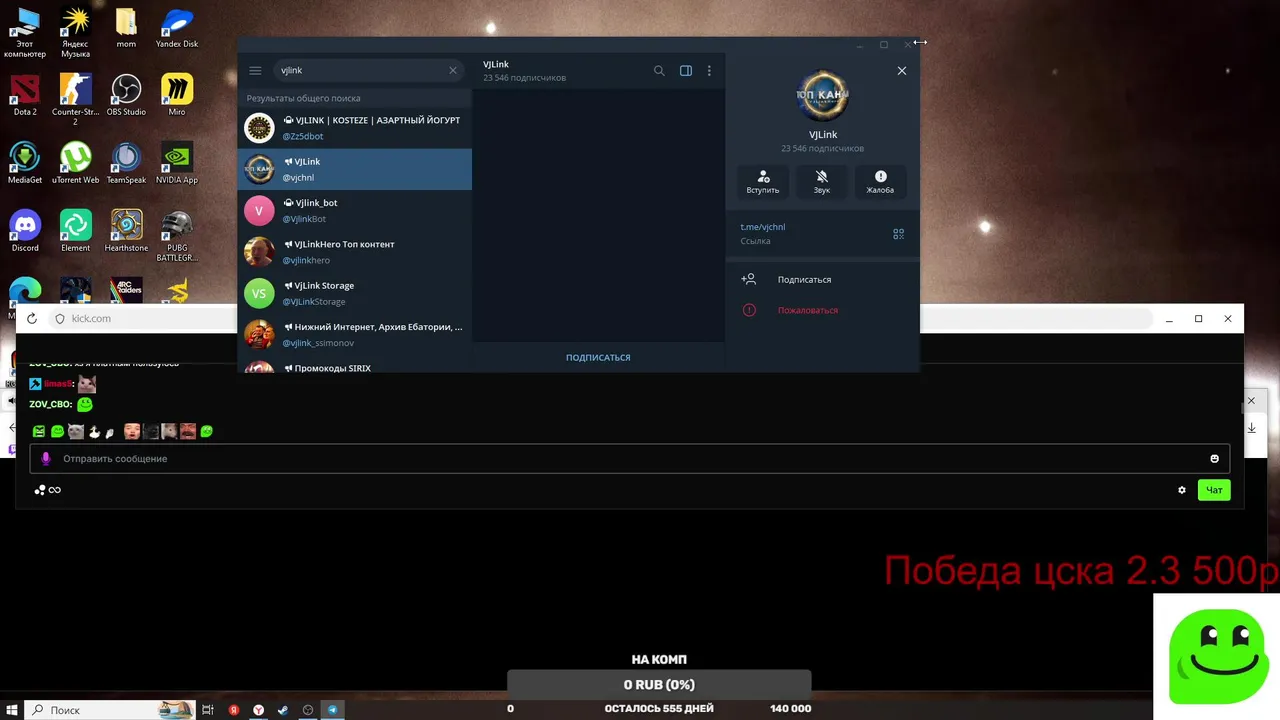
Task: Open Element desktop shortcut
Action: (x=75, y=231)
